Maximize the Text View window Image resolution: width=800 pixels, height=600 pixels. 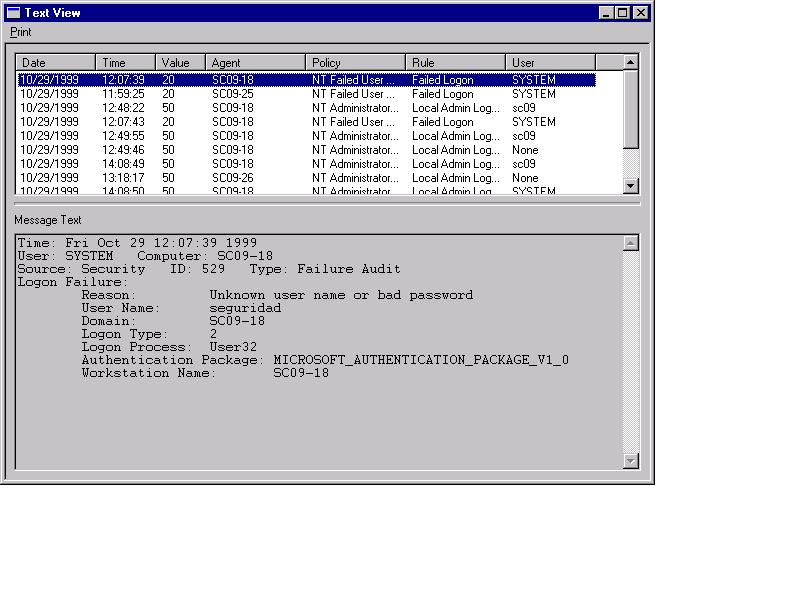coord(624,13)
